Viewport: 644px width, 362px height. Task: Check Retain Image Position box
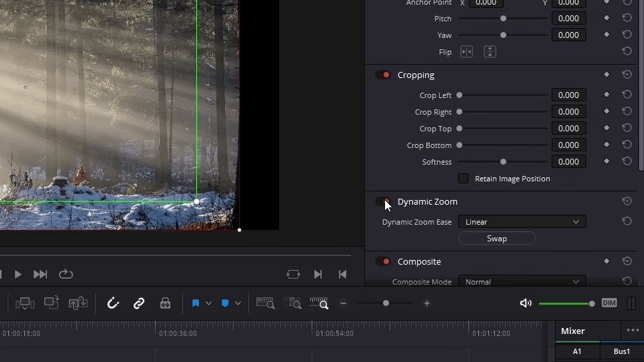tap(463, 179)
